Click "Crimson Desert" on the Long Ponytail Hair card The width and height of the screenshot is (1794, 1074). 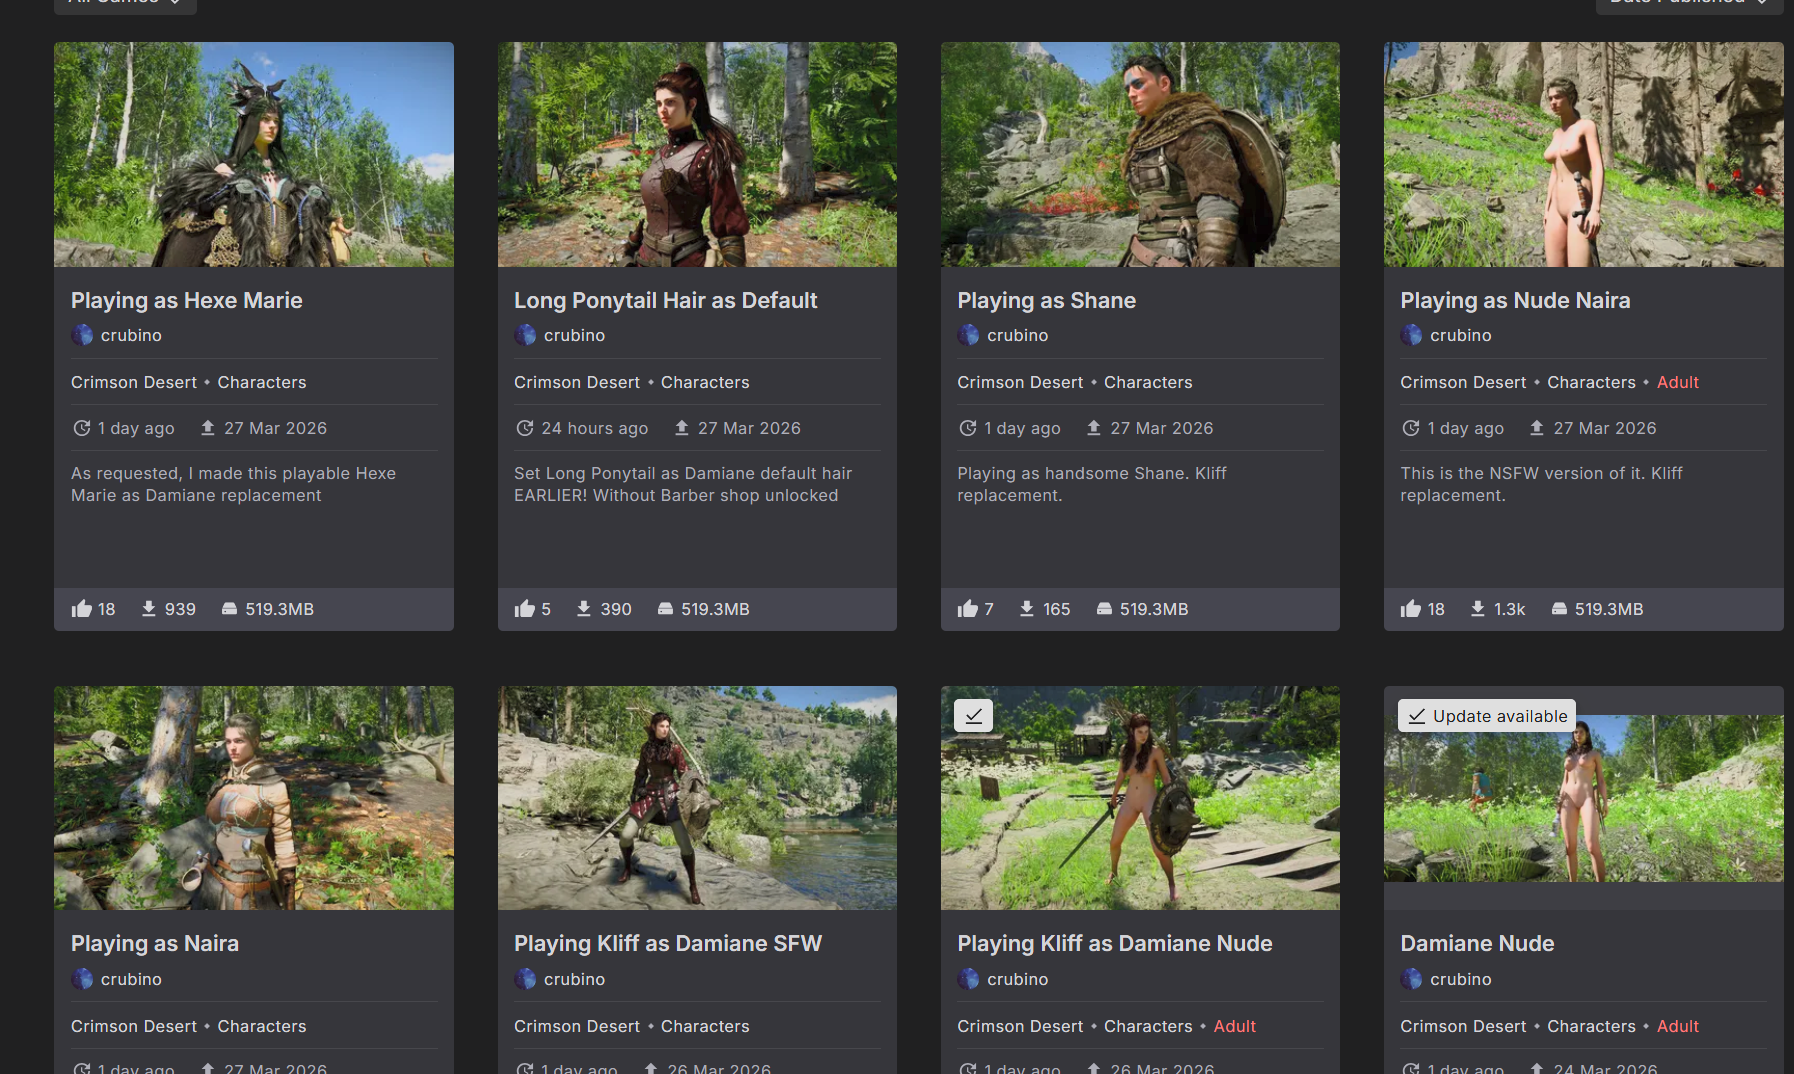pyautogui.click(x=577, y=382)
